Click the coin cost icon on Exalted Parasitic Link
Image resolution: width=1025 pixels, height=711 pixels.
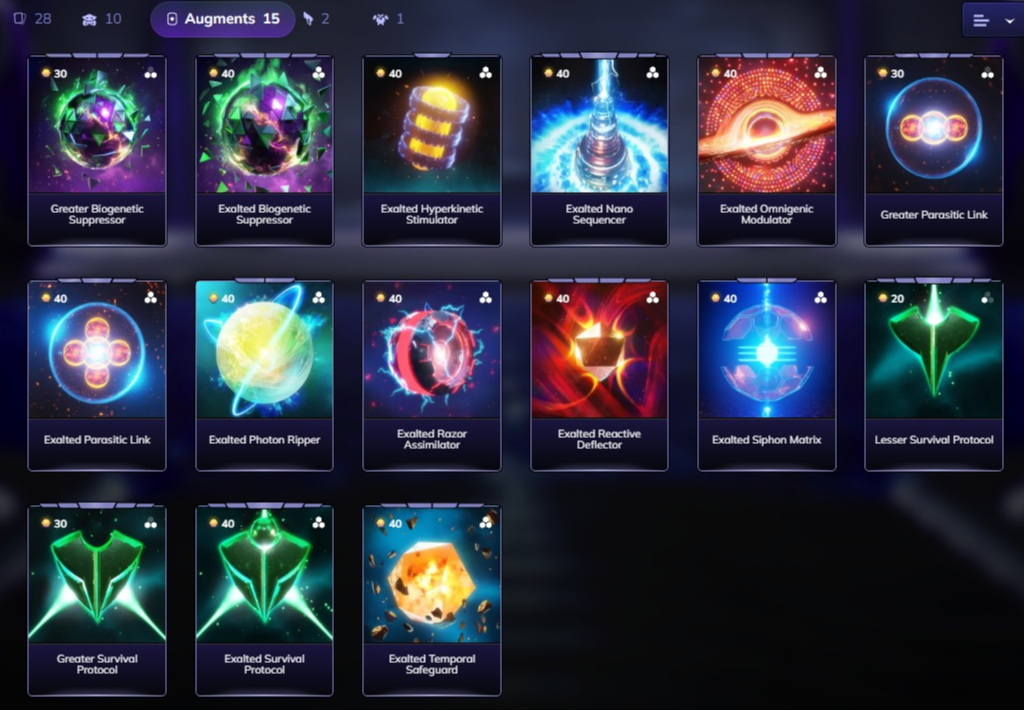[46, 298]
